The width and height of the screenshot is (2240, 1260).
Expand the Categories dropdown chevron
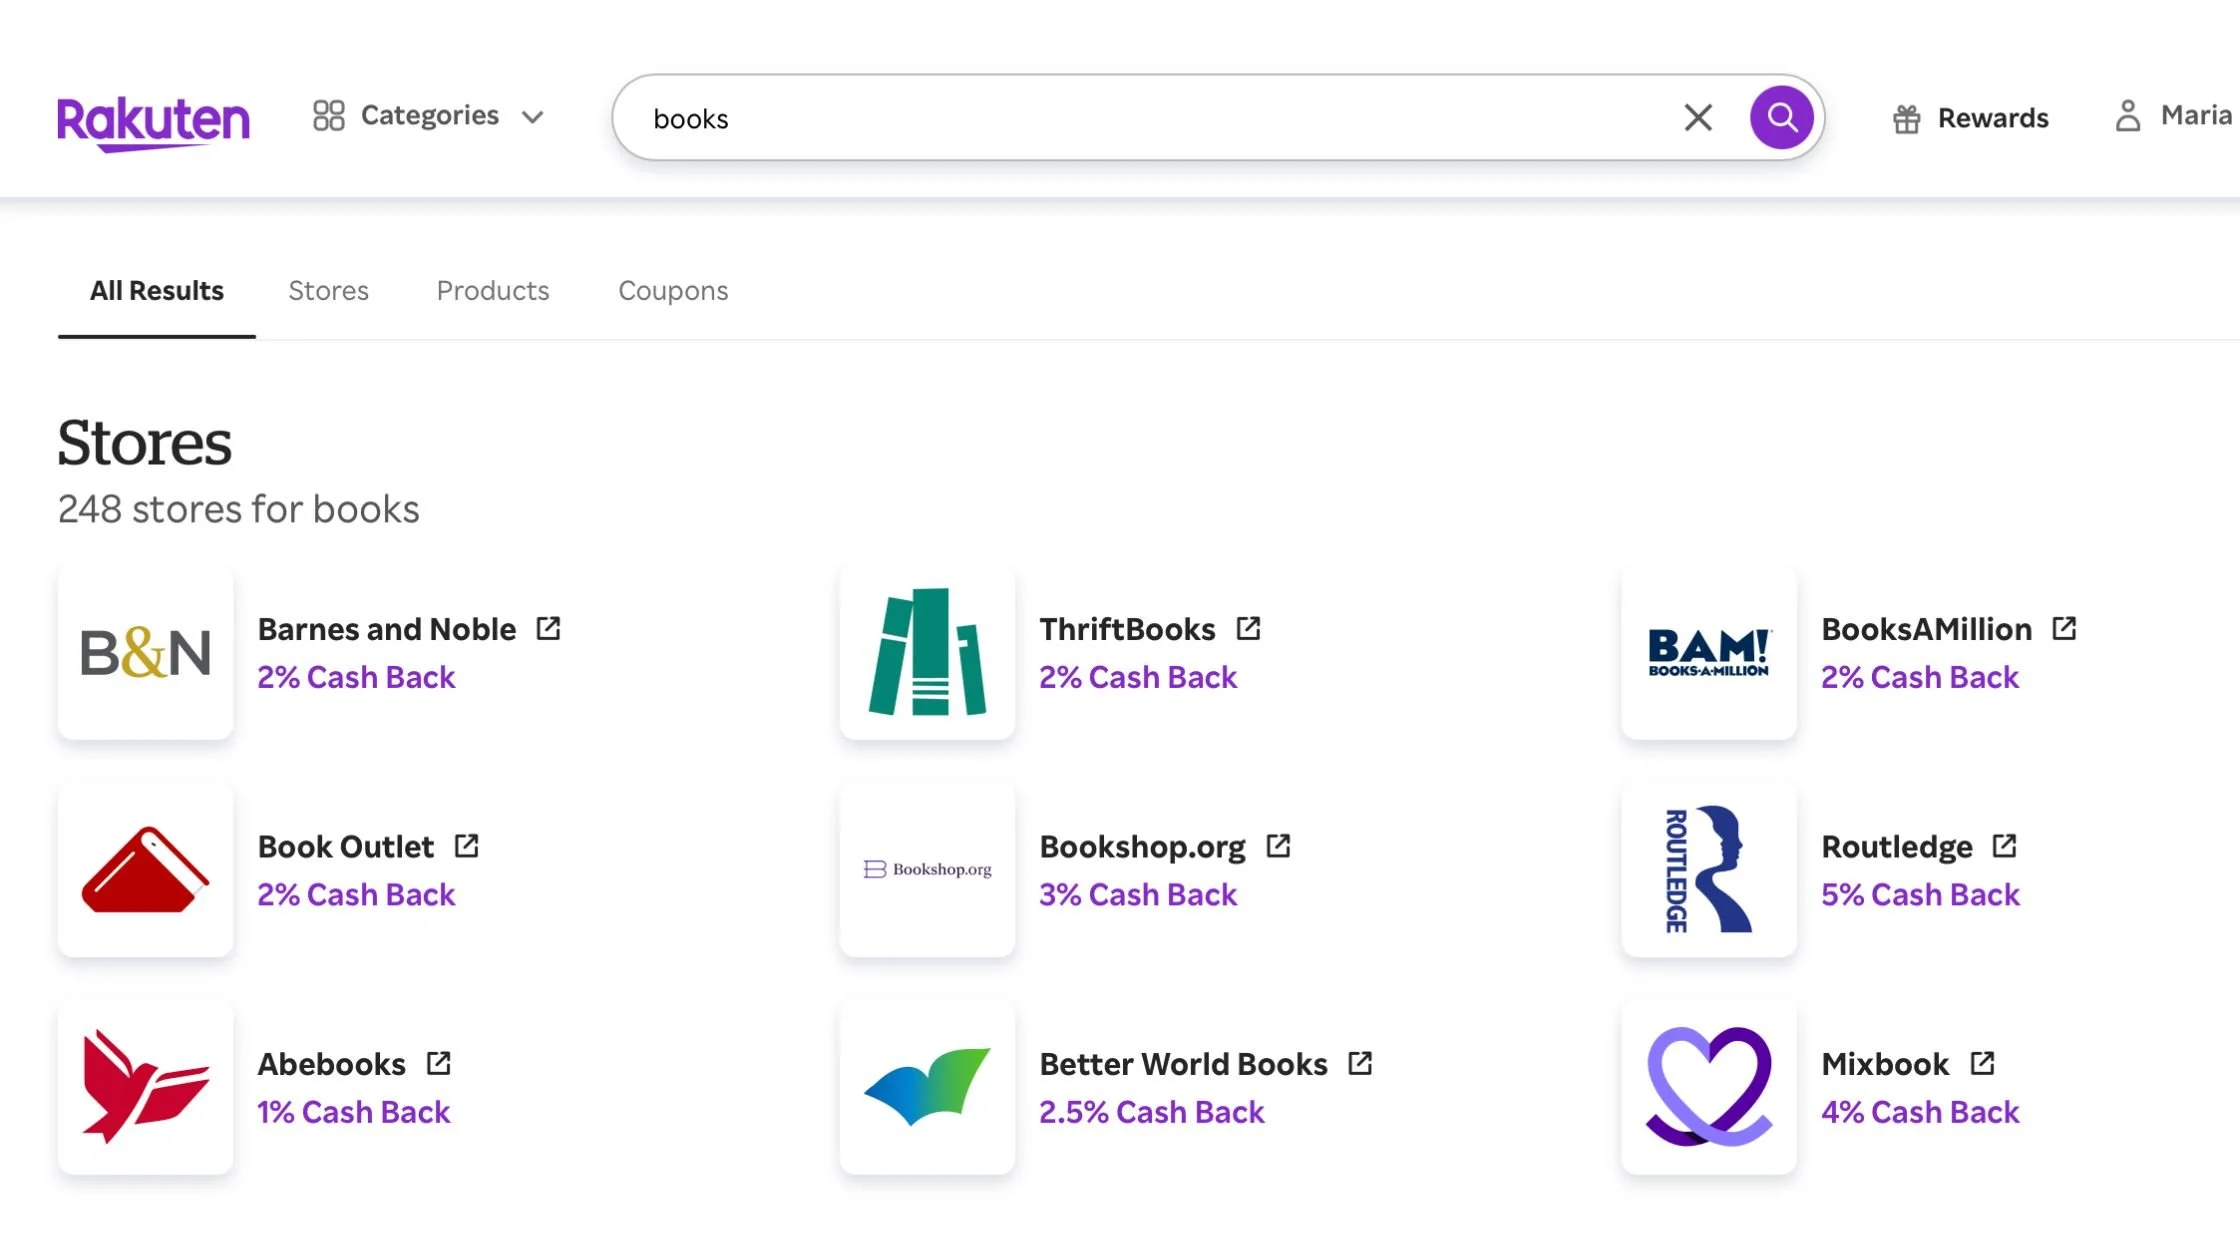tap(533, 117)
